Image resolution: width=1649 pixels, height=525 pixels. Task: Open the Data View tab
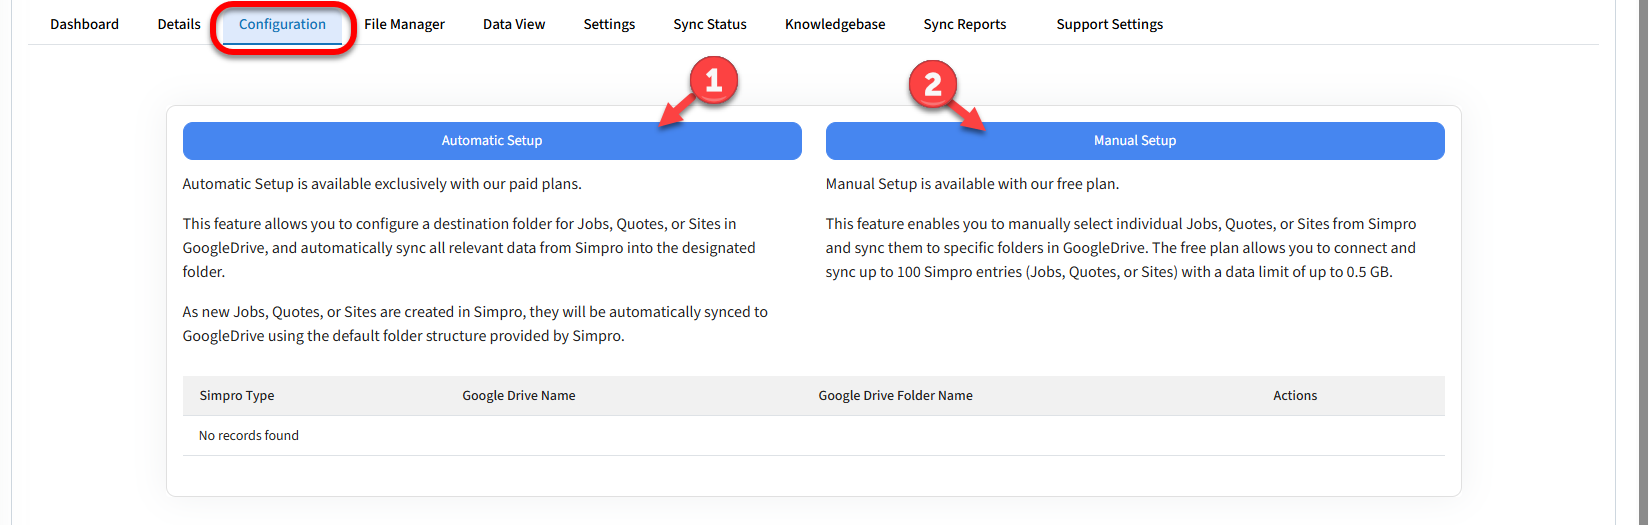[x=514, y=24]
